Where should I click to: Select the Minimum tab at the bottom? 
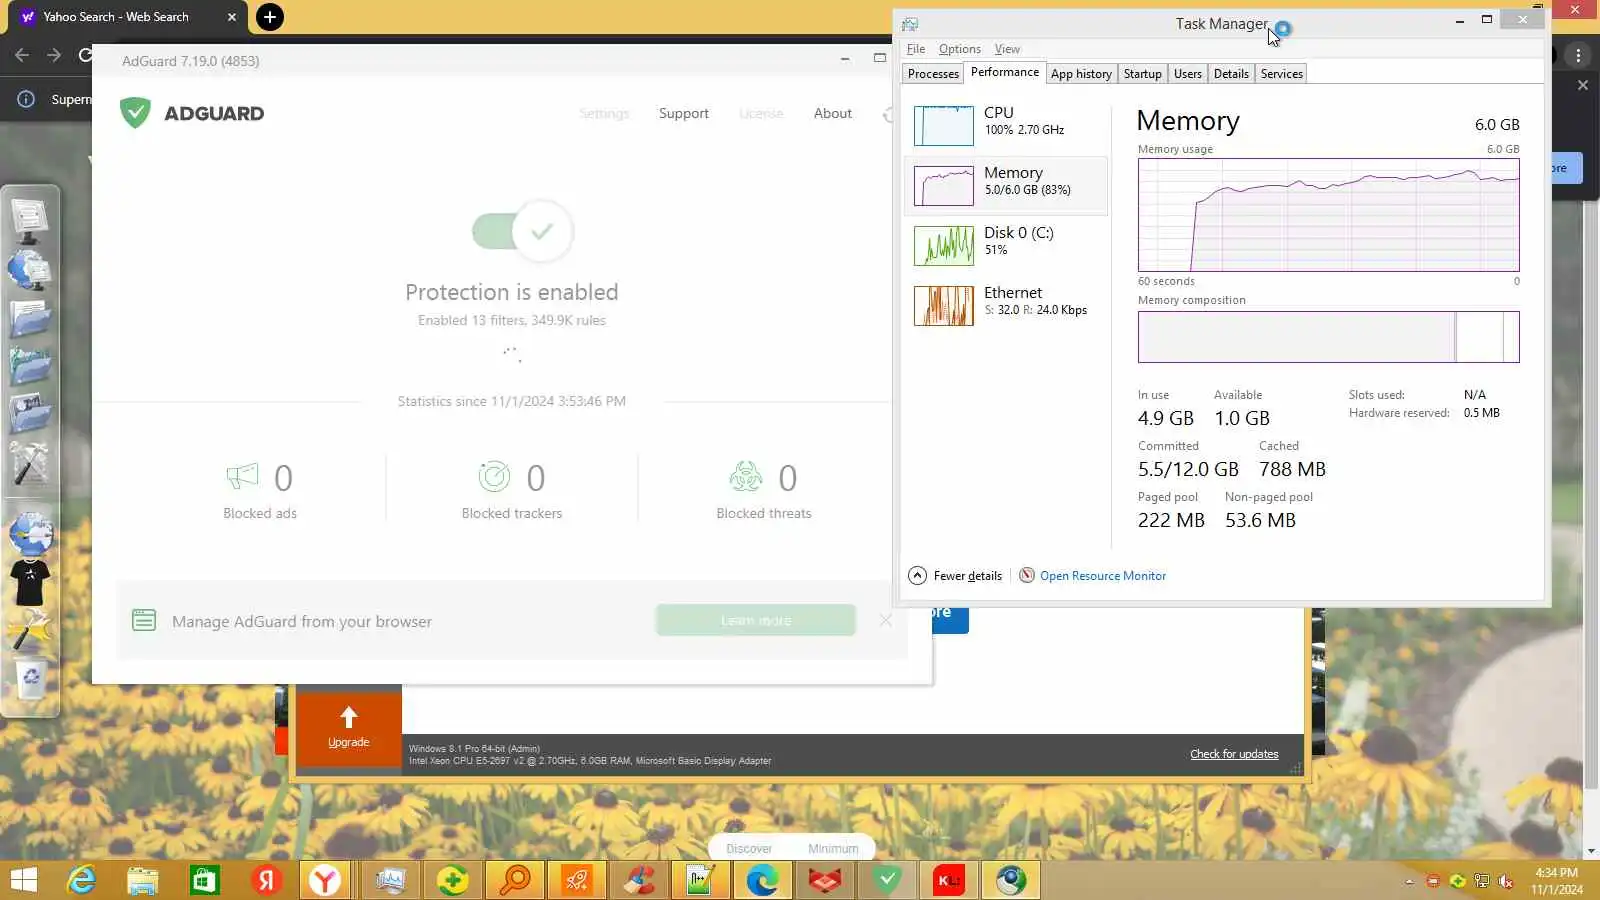(x=833, y=849)
